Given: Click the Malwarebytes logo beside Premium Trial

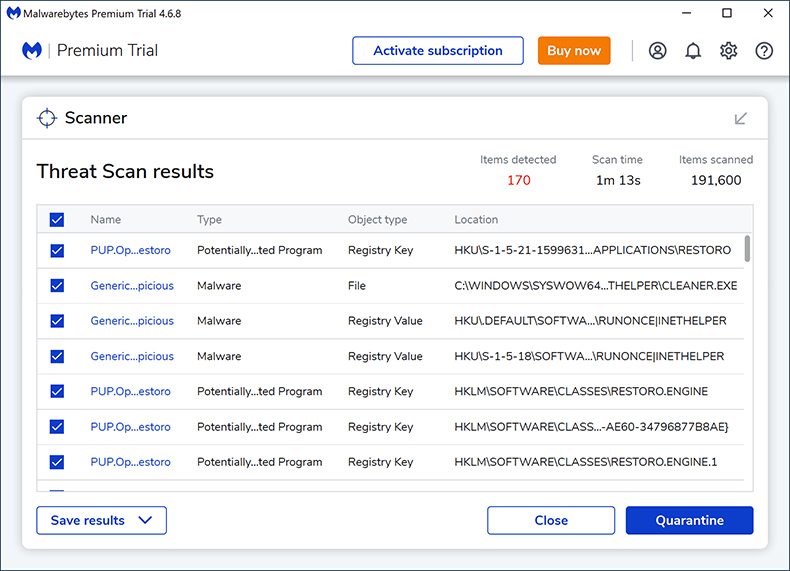Looking at the screenshot, I should click(32, 50).
